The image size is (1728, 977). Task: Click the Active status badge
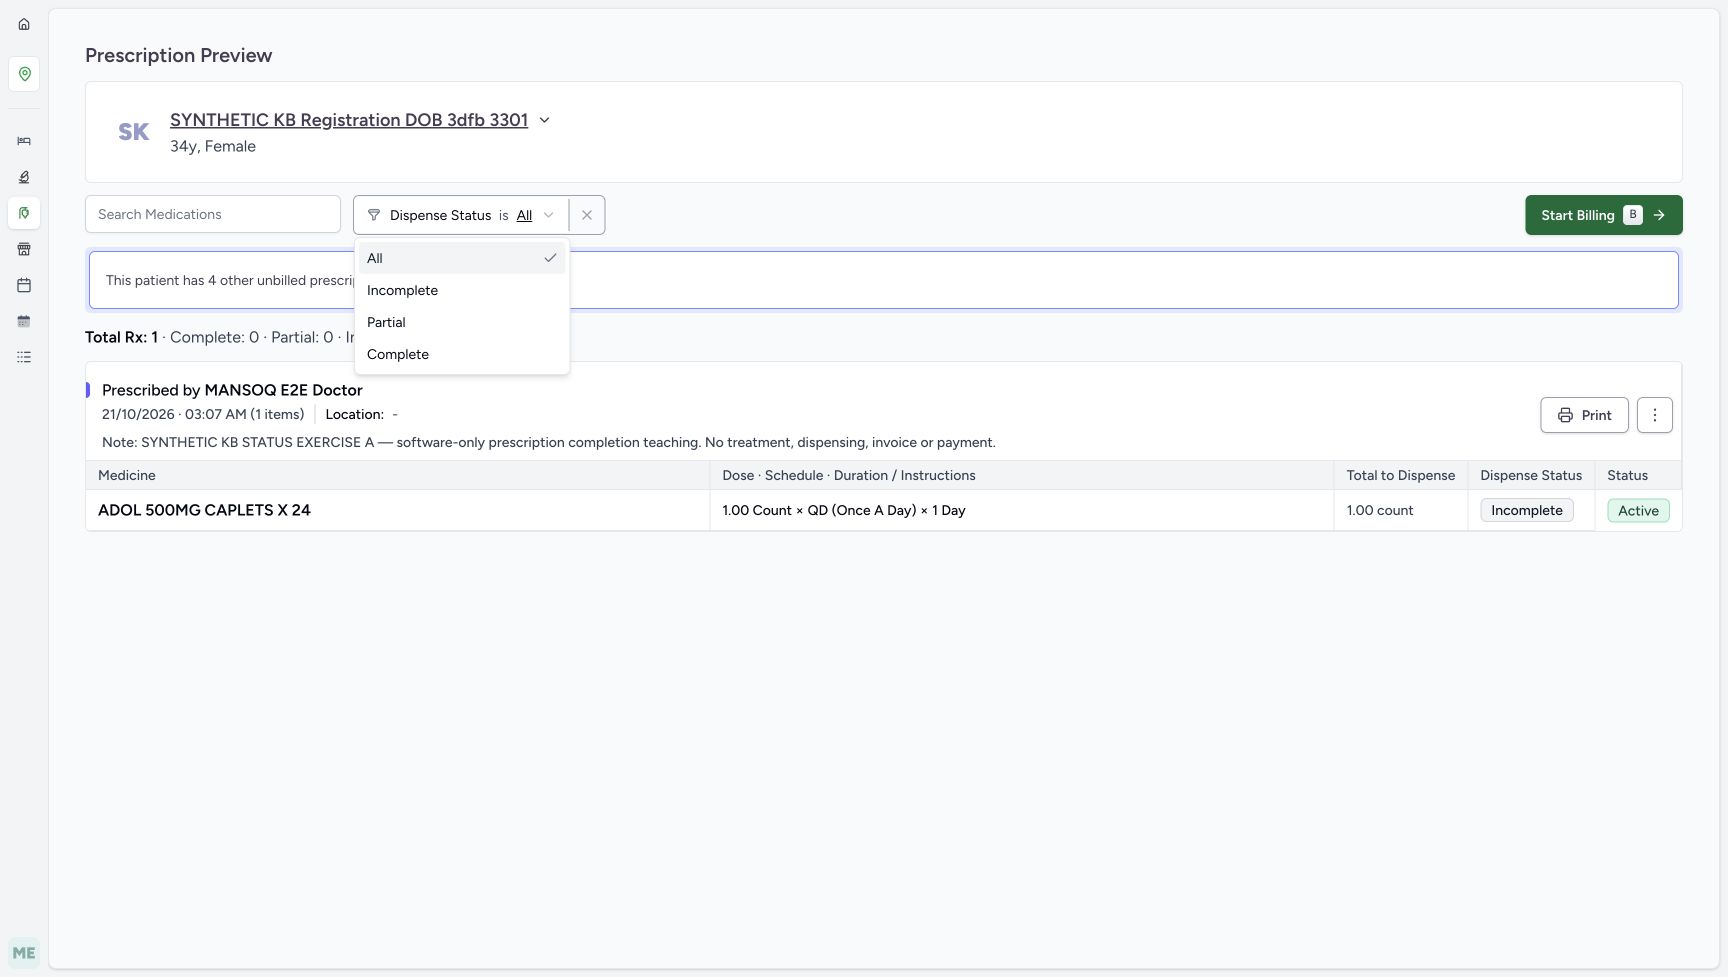(x=1638, y=510)
